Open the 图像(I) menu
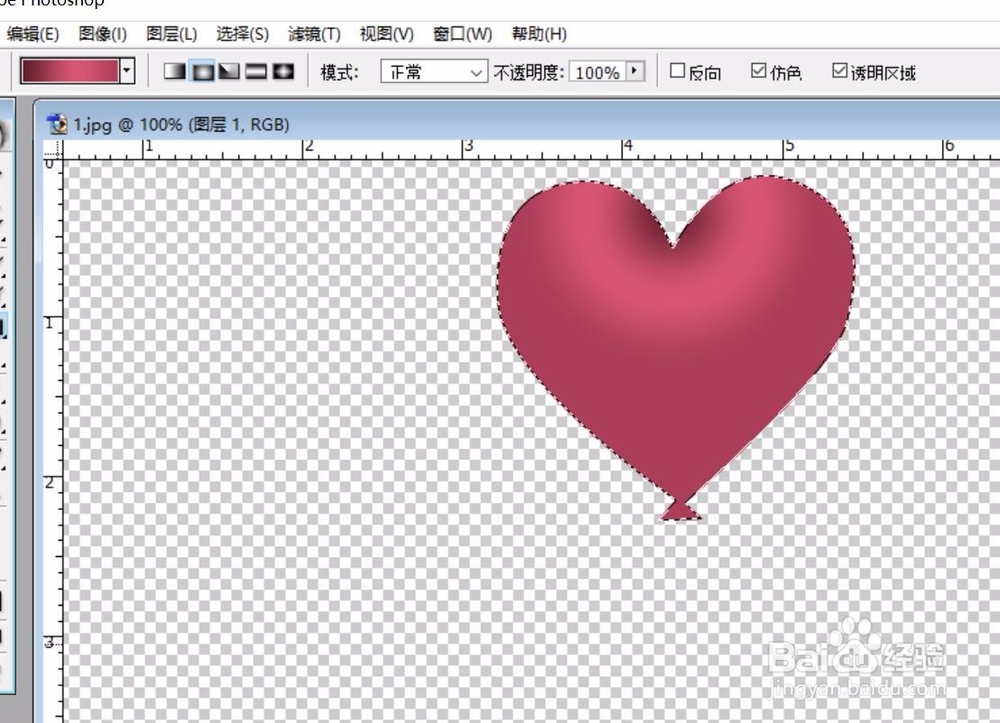This screenshot has height=723, width=1000. point(103,34)
